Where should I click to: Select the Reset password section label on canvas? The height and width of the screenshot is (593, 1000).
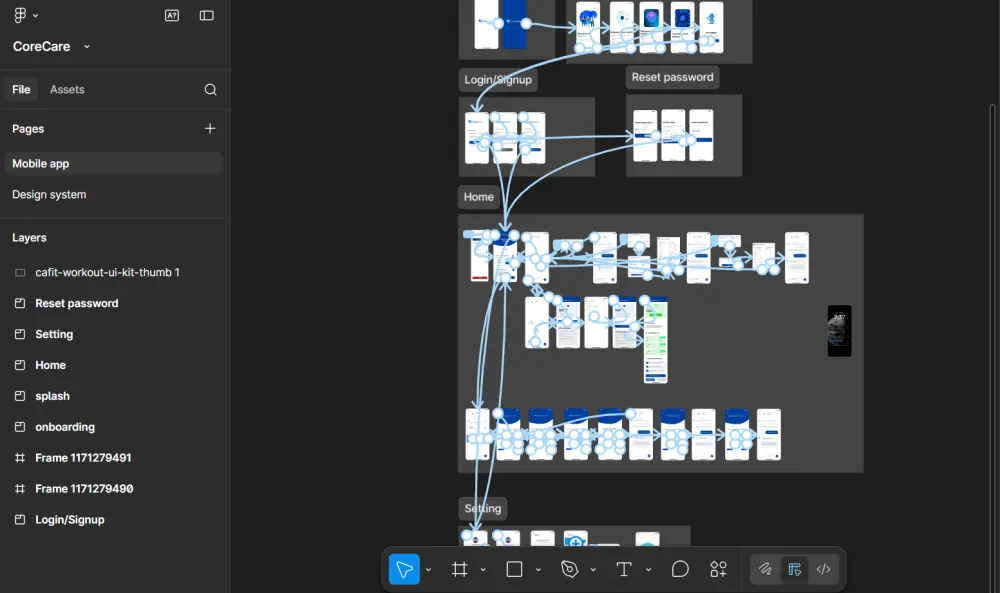coord(673,77)
